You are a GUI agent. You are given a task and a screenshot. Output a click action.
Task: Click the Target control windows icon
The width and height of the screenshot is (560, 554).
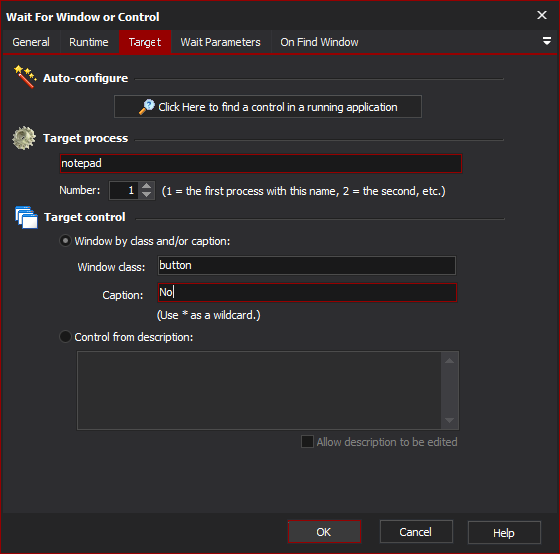(26, 217)
